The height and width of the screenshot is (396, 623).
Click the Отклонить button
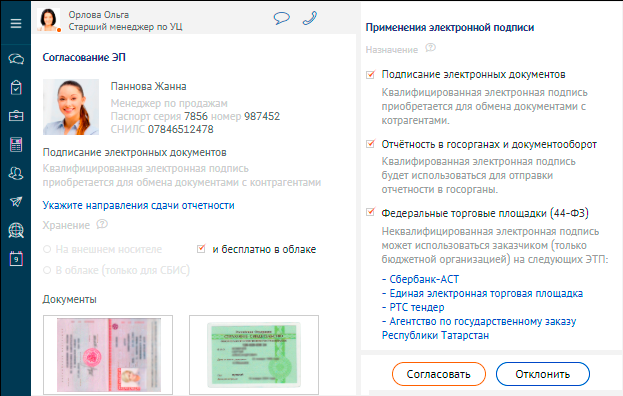tap(543, 374)
